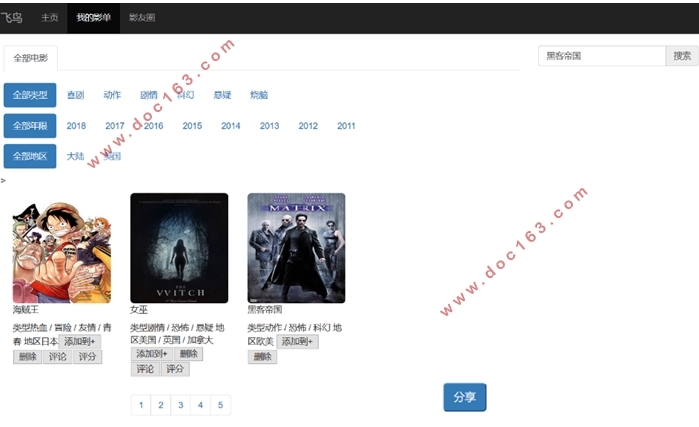Click the 黑客帝国 movie title

tap(265, 309)
